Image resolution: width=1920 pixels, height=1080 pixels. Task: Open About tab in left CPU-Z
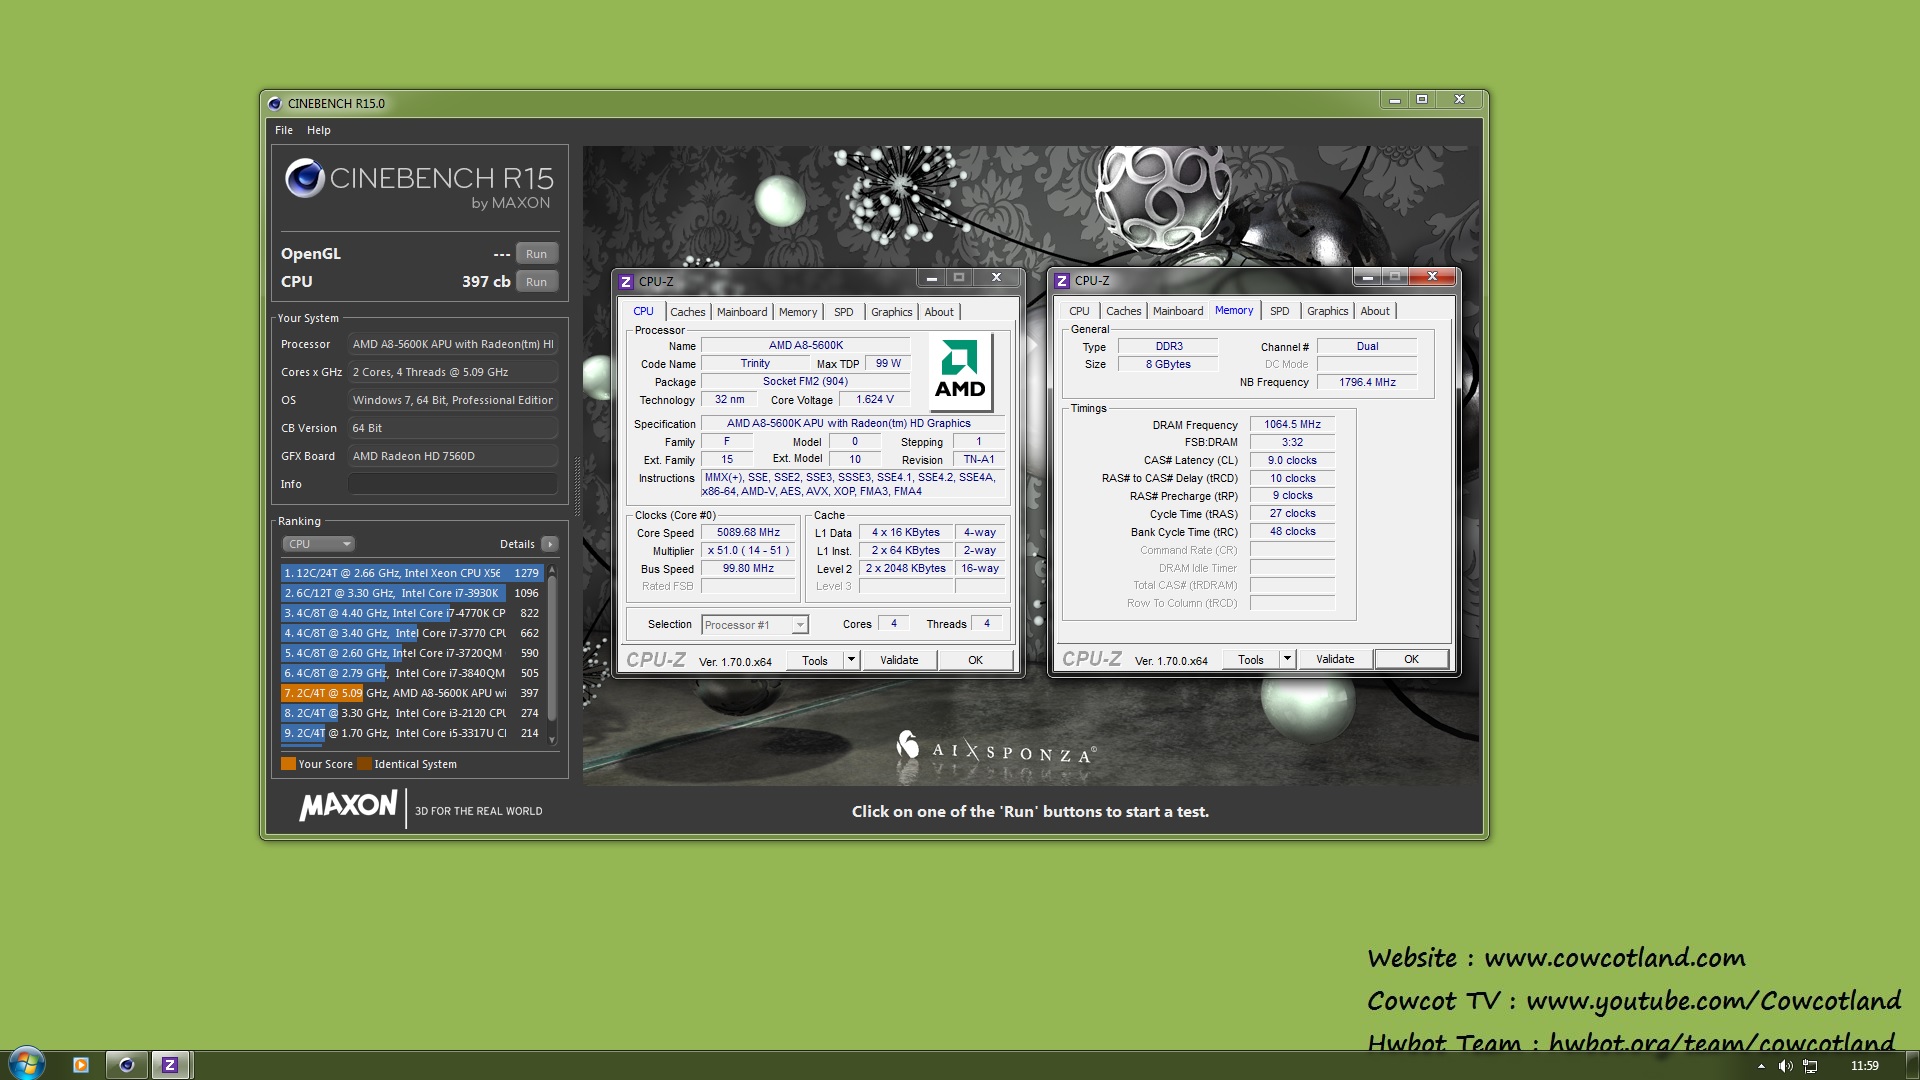pos(939,312)
